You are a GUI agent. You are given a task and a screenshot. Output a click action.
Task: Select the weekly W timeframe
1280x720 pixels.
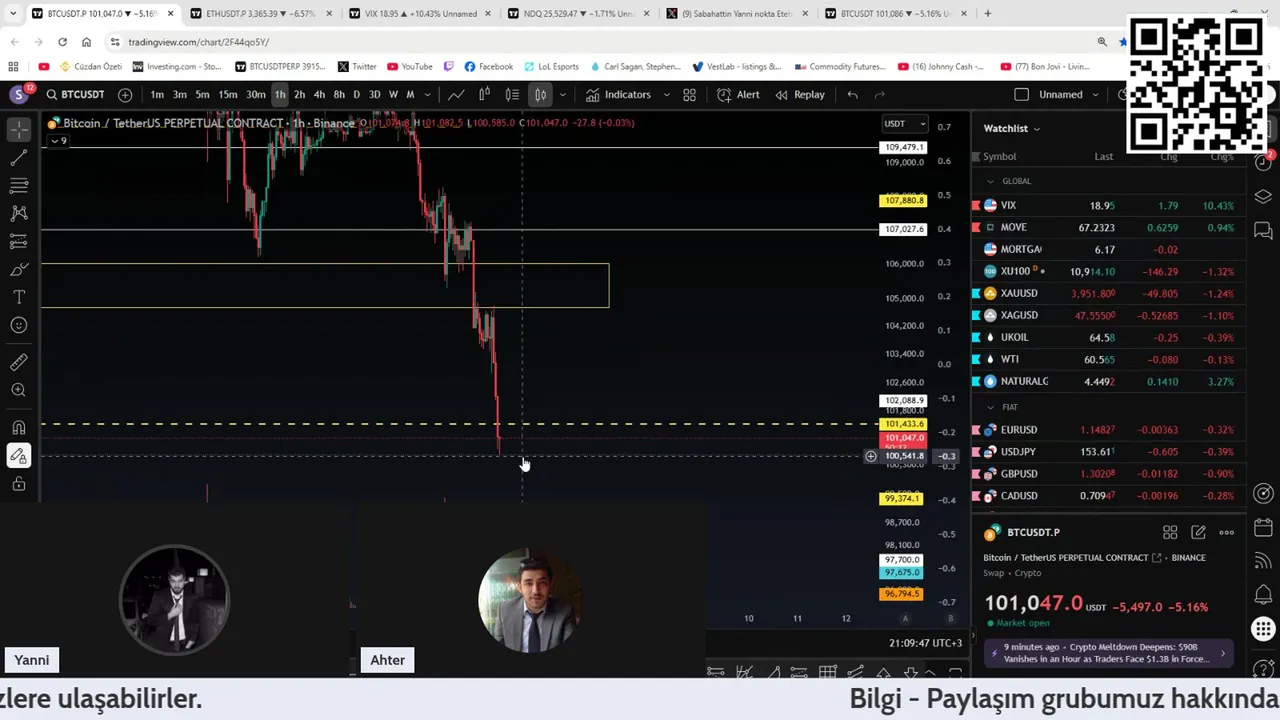point(393,95)
